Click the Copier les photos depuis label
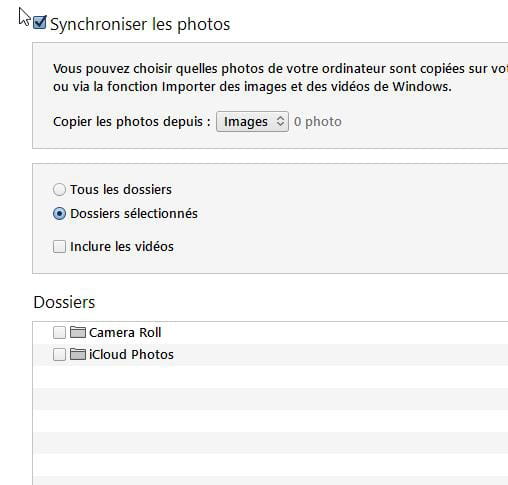This screenshot has width=508, height=485. point(132,122)
